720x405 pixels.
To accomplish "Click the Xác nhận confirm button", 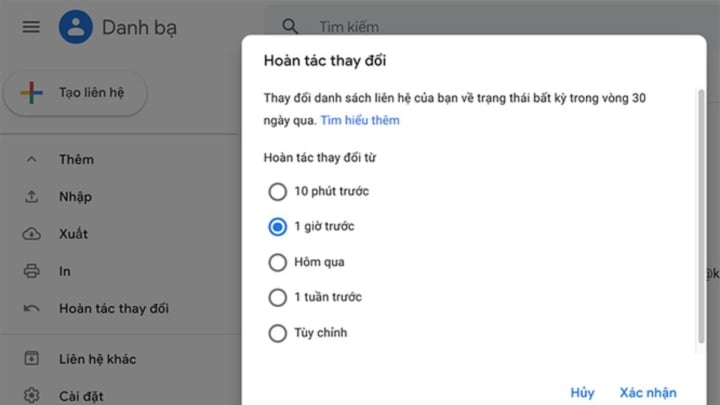I will (648, 393).
